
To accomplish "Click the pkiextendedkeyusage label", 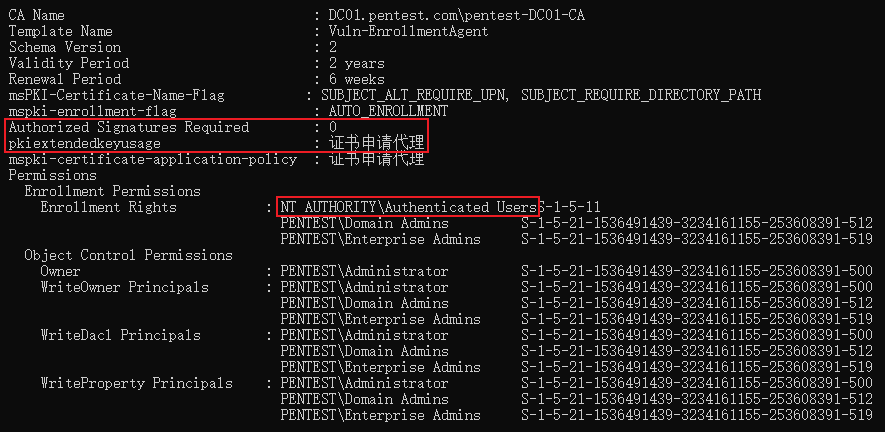I will (x=85, y=143).
